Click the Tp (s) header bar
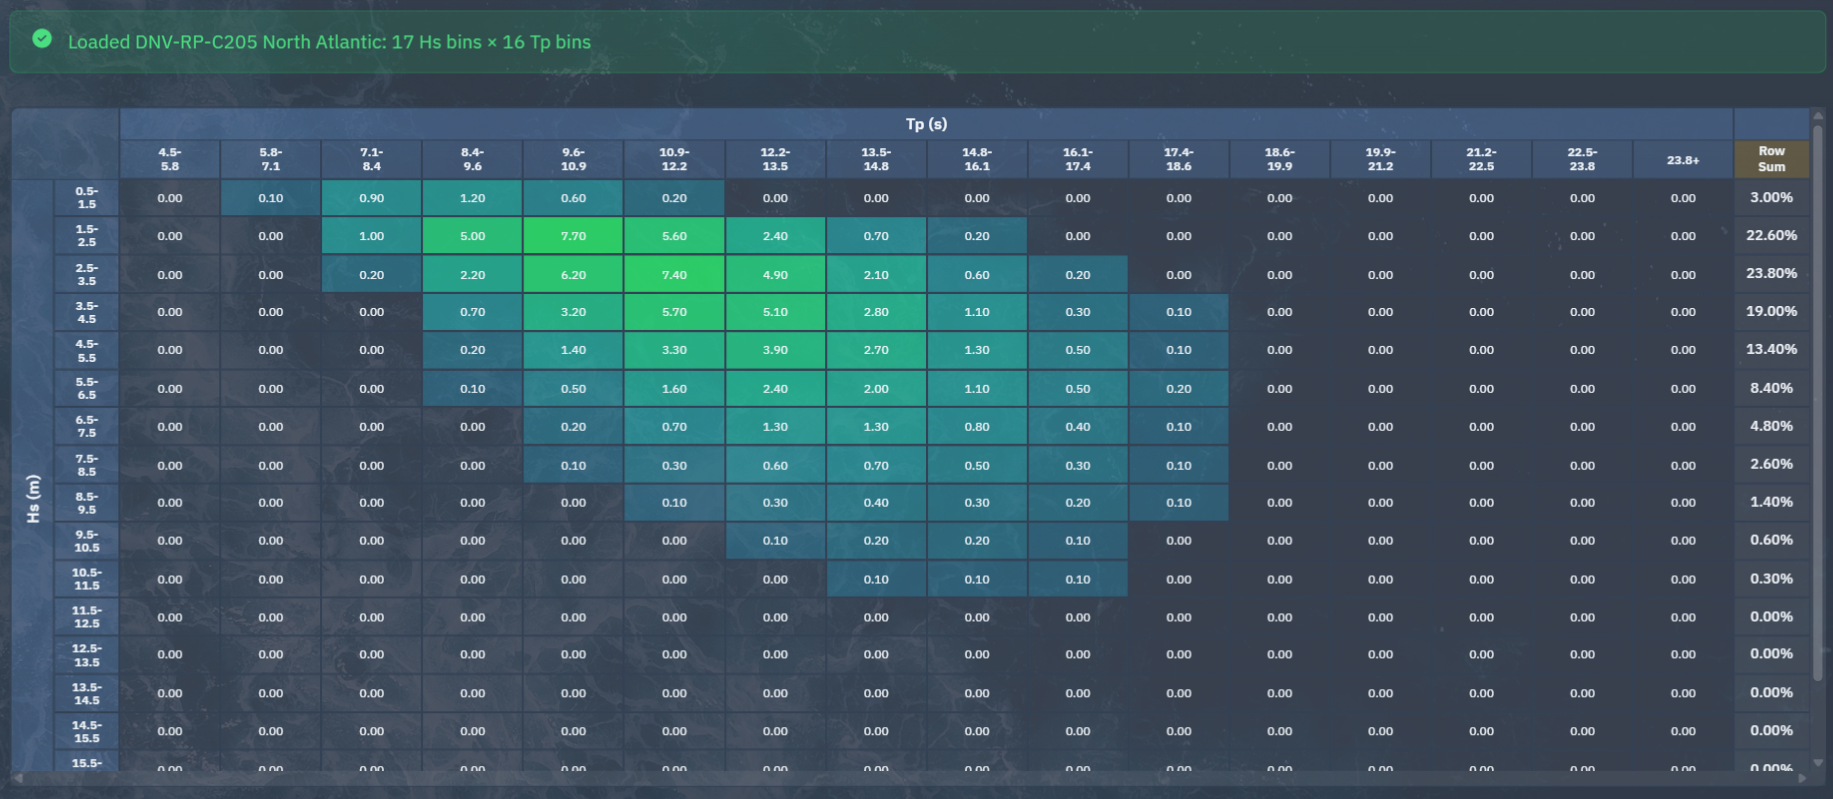The width and height of the screenshot is (1833, 799). pos(926,124)
